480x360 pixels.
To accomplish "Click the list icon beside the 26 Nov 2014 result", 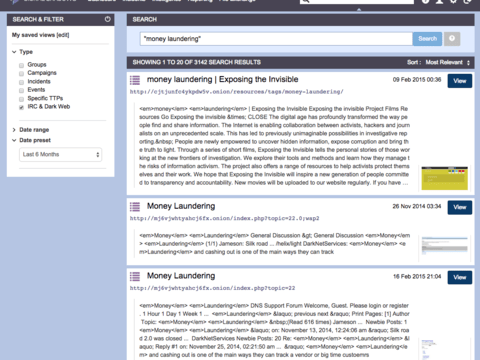I will (x=135, y=207).
